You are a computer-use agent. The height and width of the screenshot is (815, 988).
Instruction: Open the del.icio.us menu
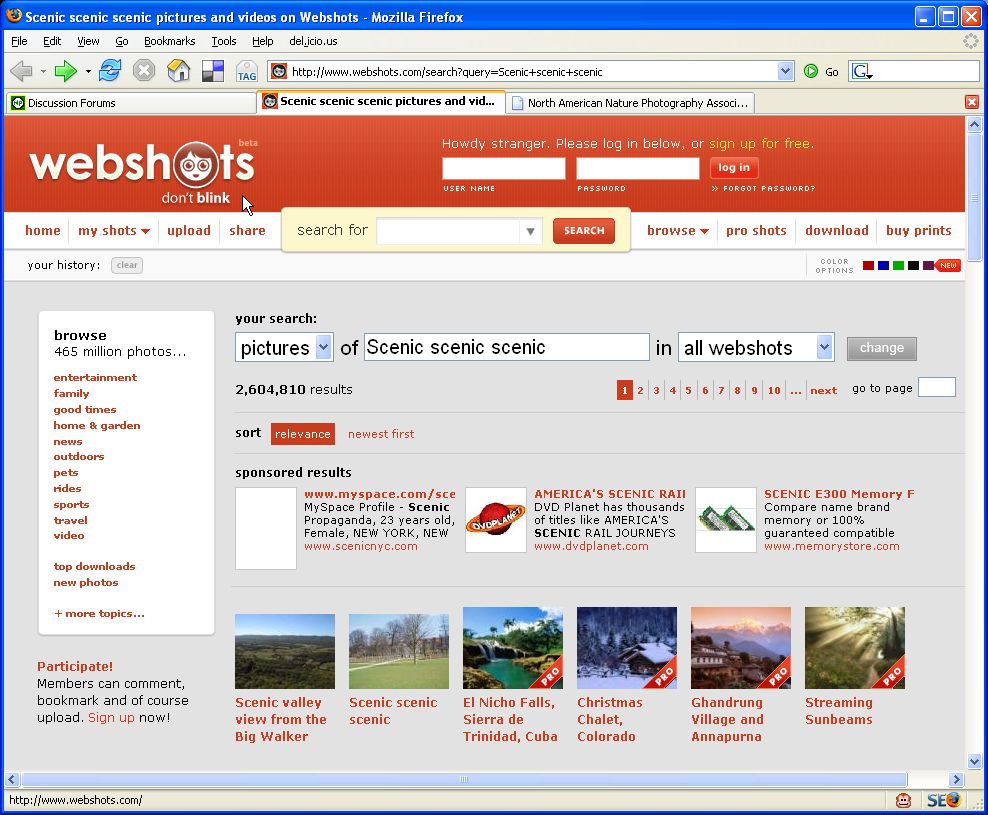[x=313, y=41]
